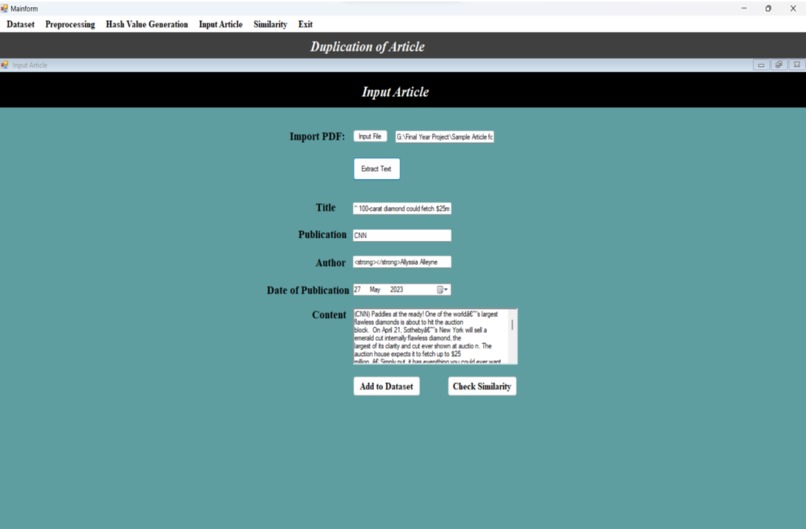The height and width of the screenshot is (529, 806).
Task: Click the Input Article child window icon
Action: click(5, 65)
